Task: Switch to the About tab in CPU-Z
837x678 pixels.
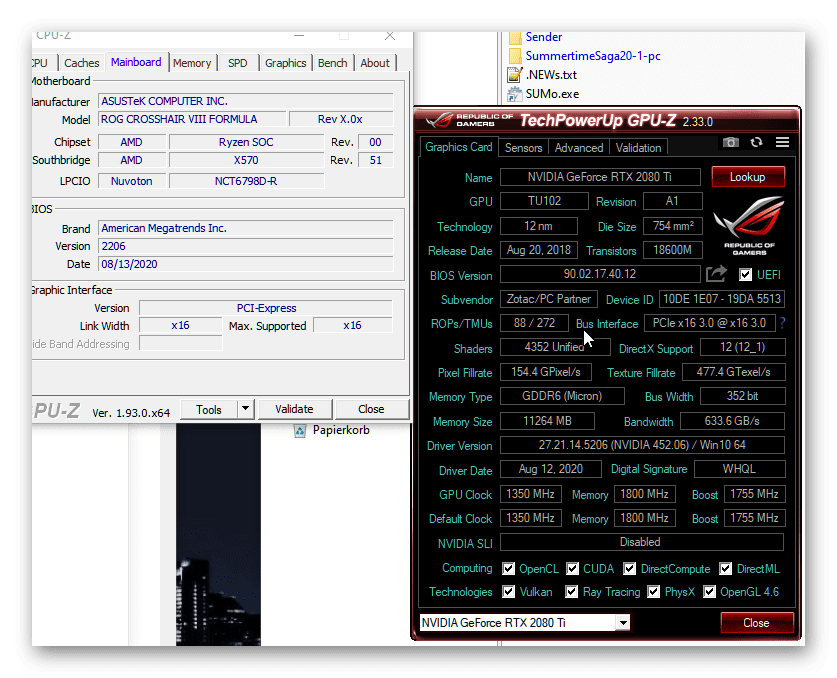Action: point(375,63)
